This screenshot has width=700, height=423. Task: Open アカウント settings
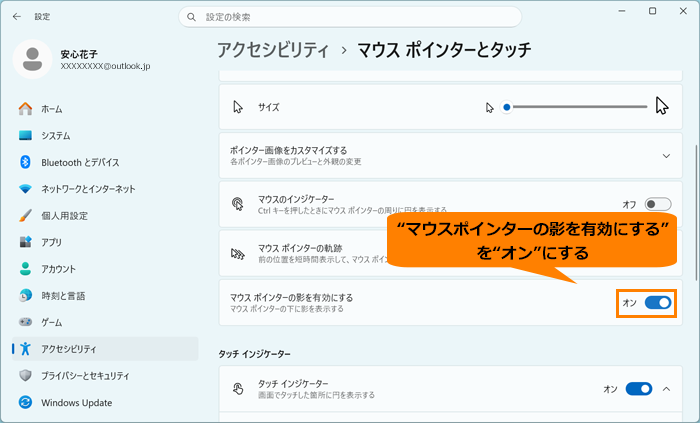[x=105, y=269]
